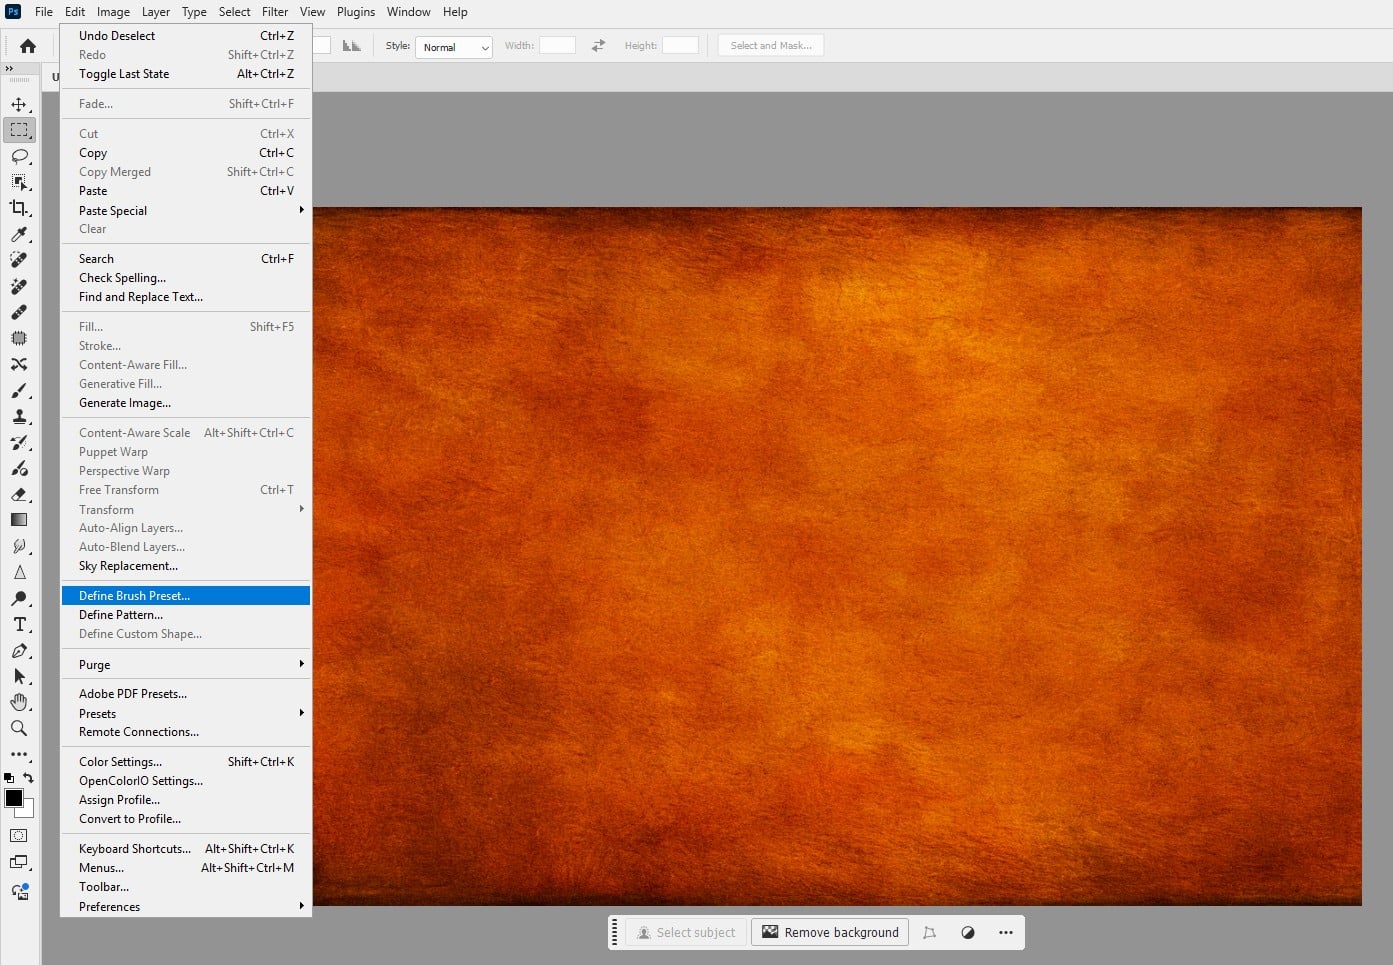Toggle Quick Mask mode
Viewport: 1393px width, 965px height.
click(19, 835)
